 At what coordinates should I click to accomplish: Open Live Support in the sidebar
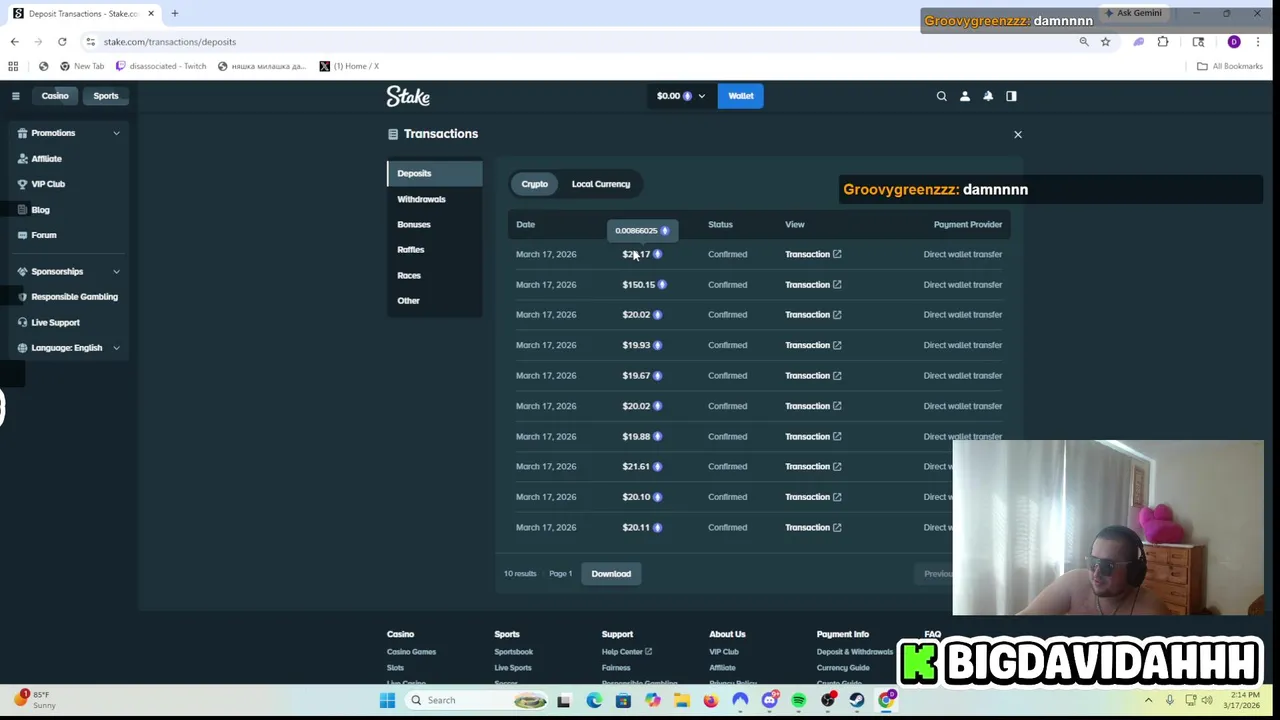point(54,322)
